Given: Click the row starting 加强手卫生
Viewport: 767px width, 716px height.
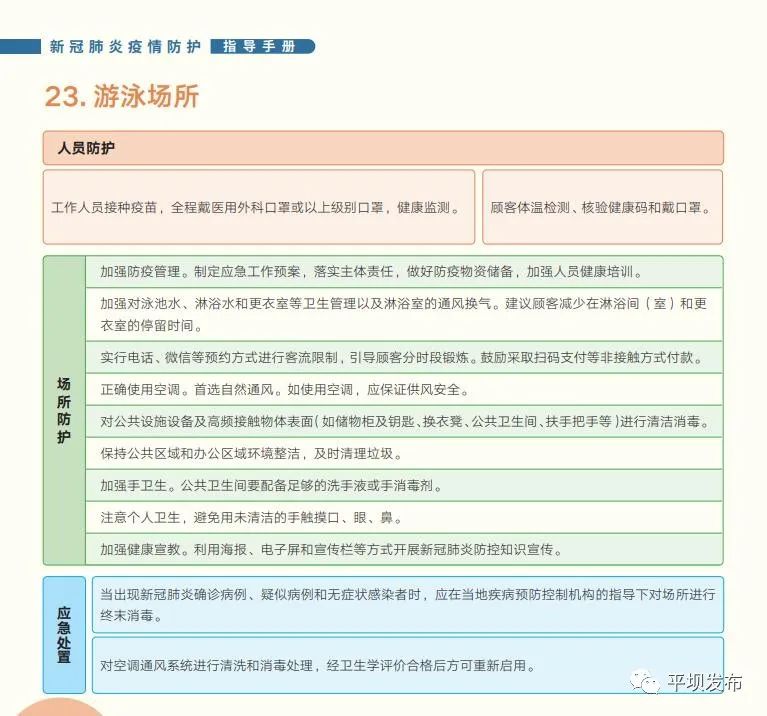Looking at the screenshot, I should click(404, 485).
